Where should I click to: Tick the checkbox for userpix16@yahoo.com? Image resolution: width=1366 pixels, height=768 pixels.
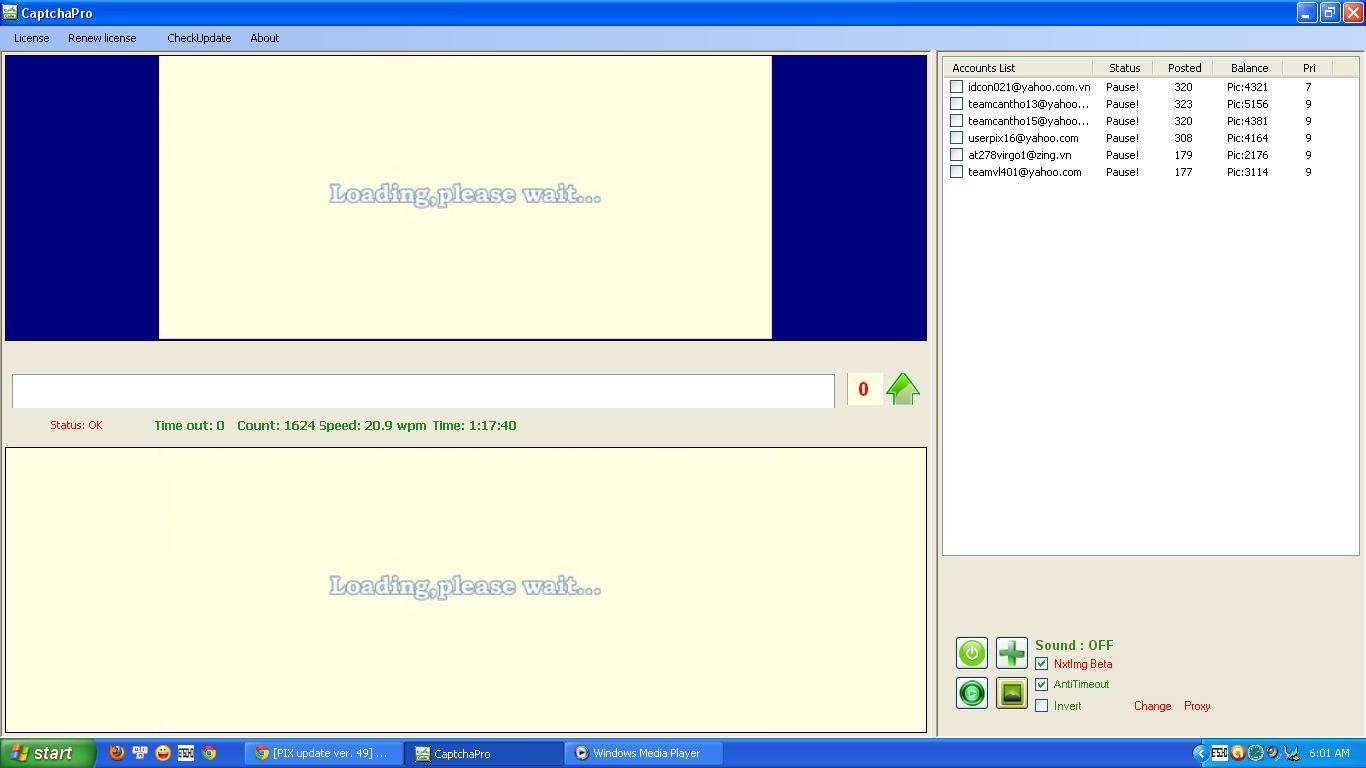pyautogui.click(x=956, y=138)
